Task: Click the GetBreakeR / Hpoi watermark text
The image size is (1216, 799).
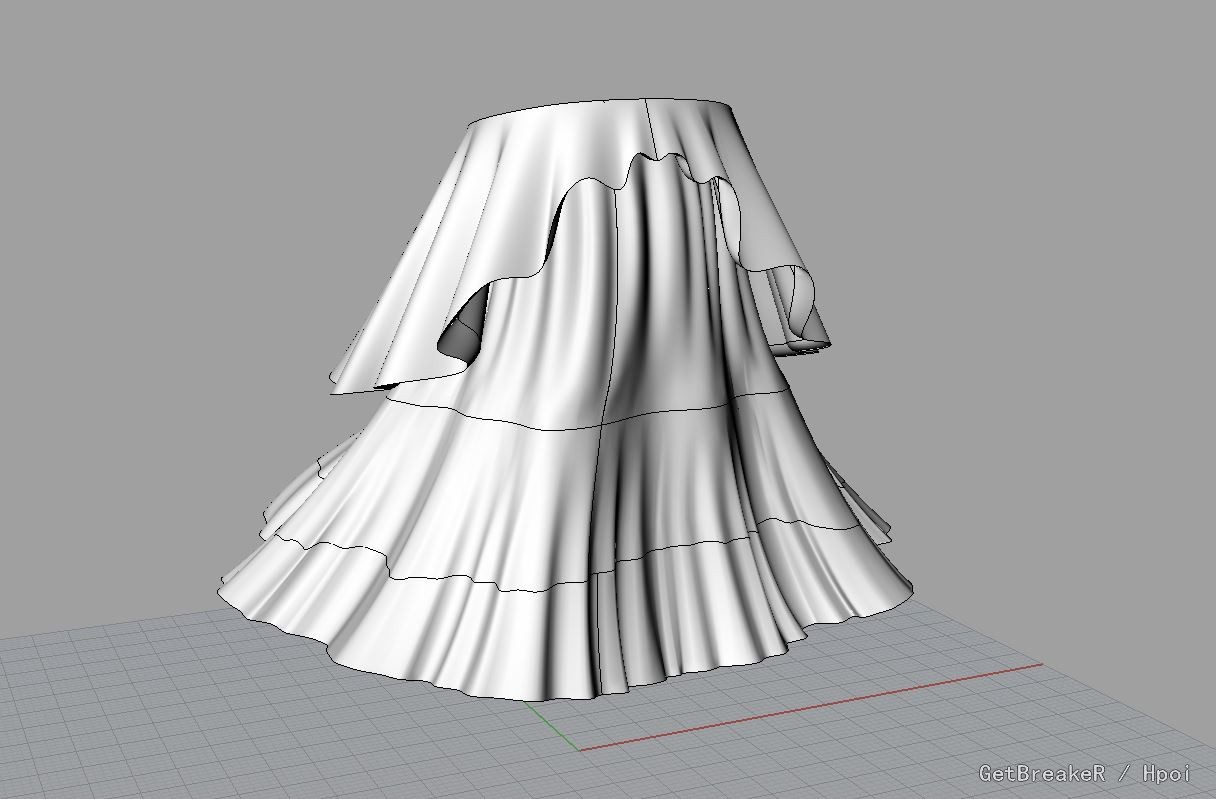Action: tap(1084, 773)
